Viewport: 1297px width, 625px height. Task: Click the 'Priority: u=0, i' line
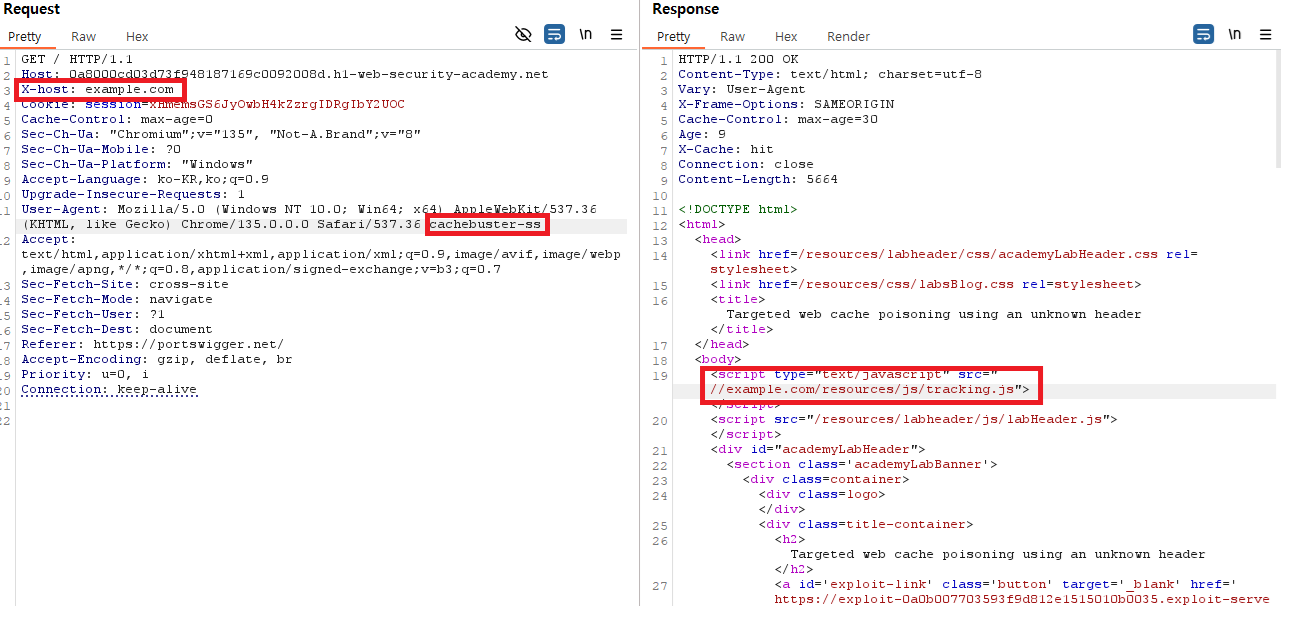coord(85,374)
